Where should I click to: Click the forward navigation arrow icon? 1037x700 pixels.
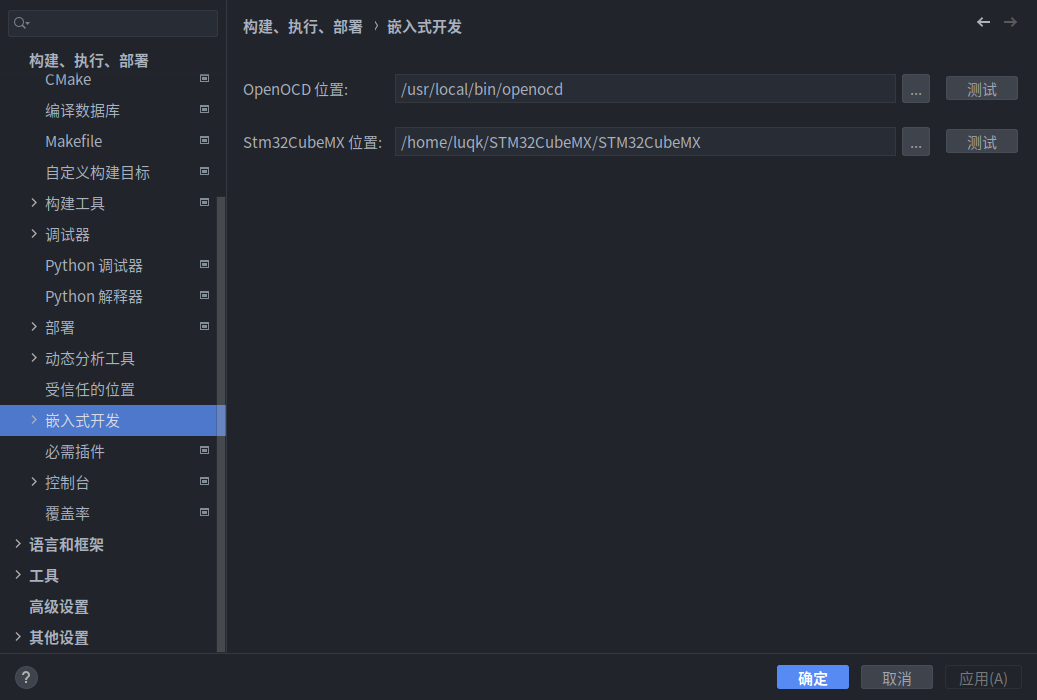coord(1013,21)
